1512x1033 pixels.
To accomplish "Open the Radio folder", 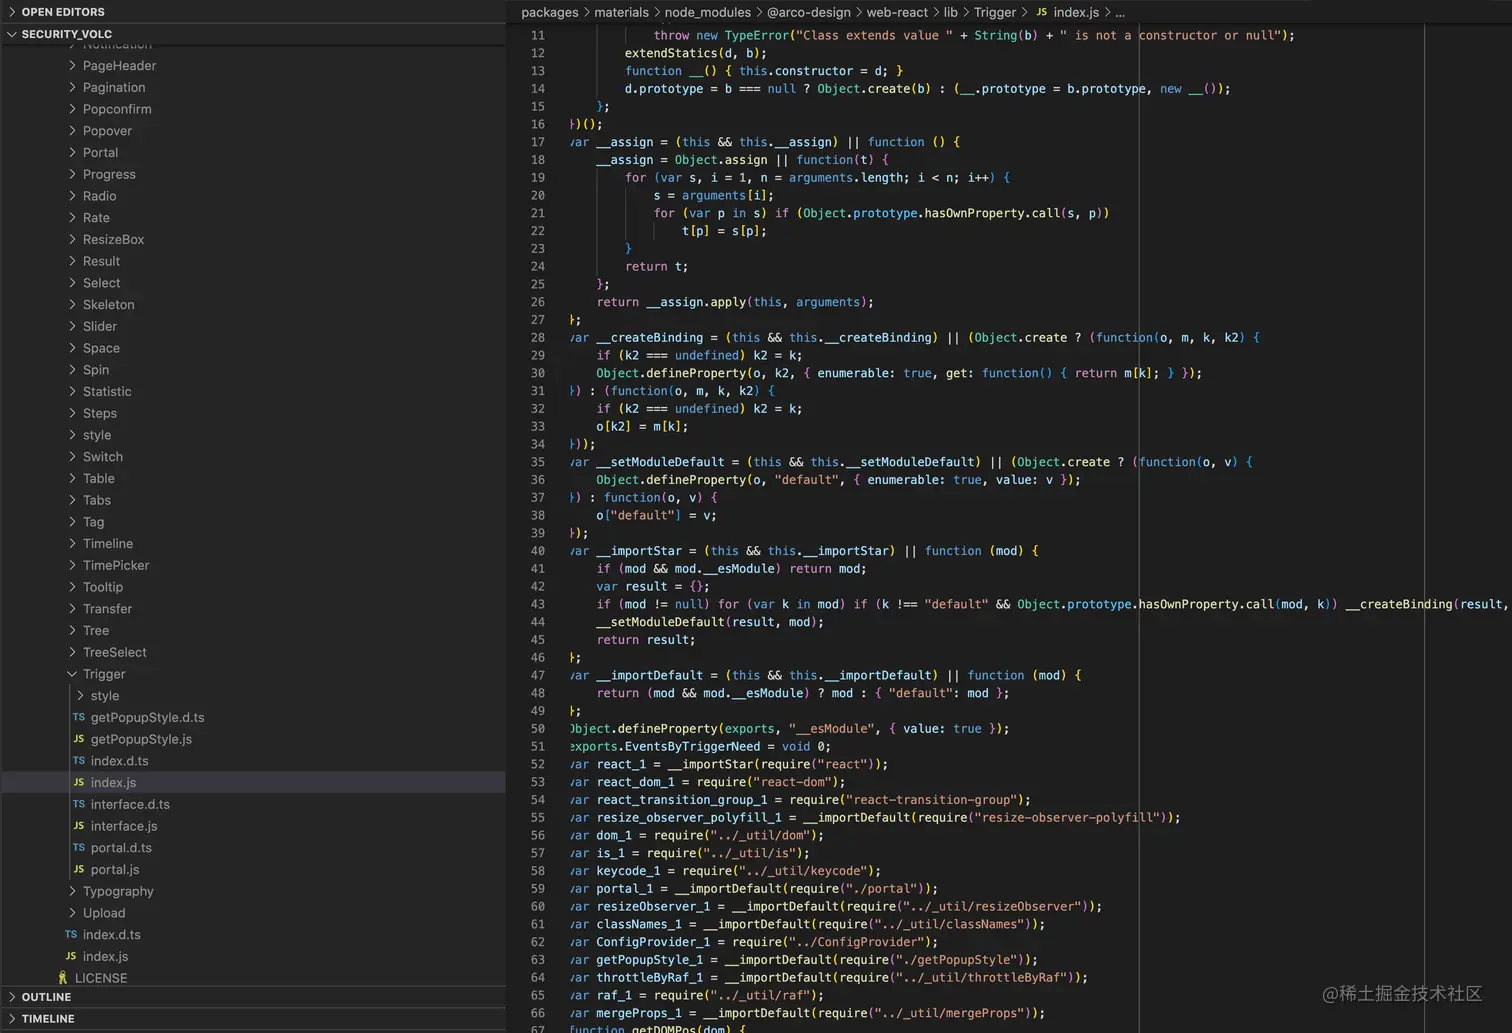I will [x=99, y=196].
